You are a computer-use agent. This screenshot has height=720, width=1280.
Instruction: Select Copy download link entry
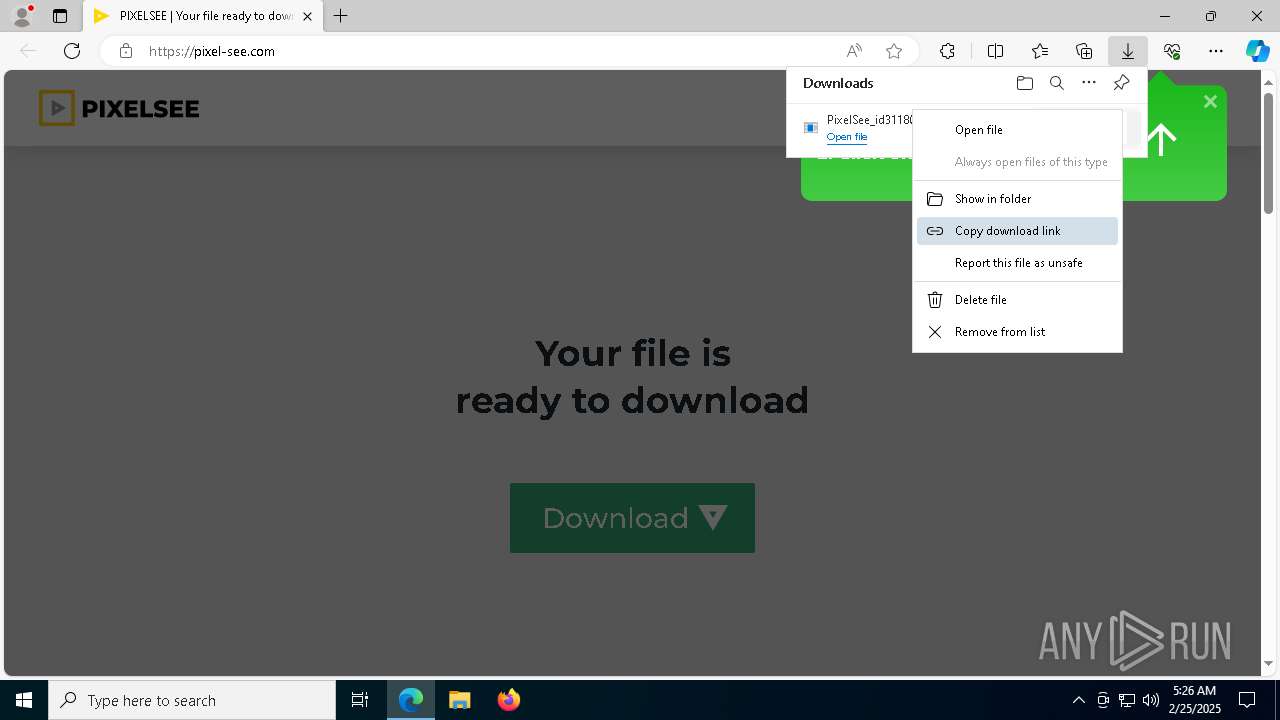1017,231
